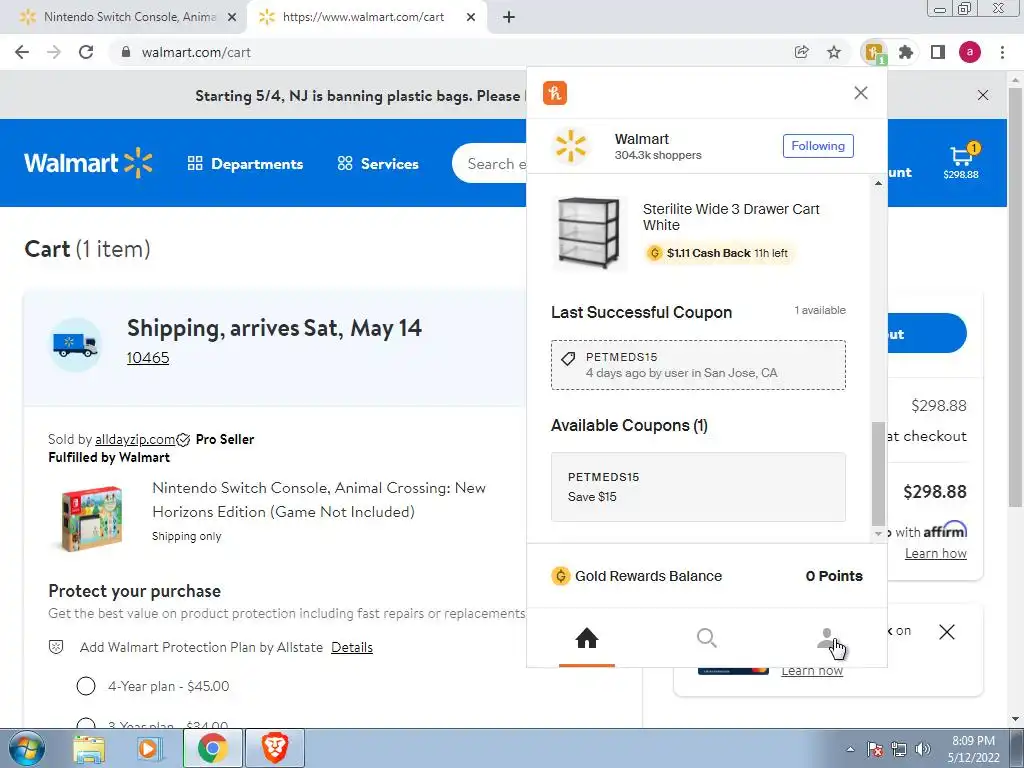Screen dimensions: 1024x768
Task: Toggle the browser side panel icon
Action: (x=938, y=52)
